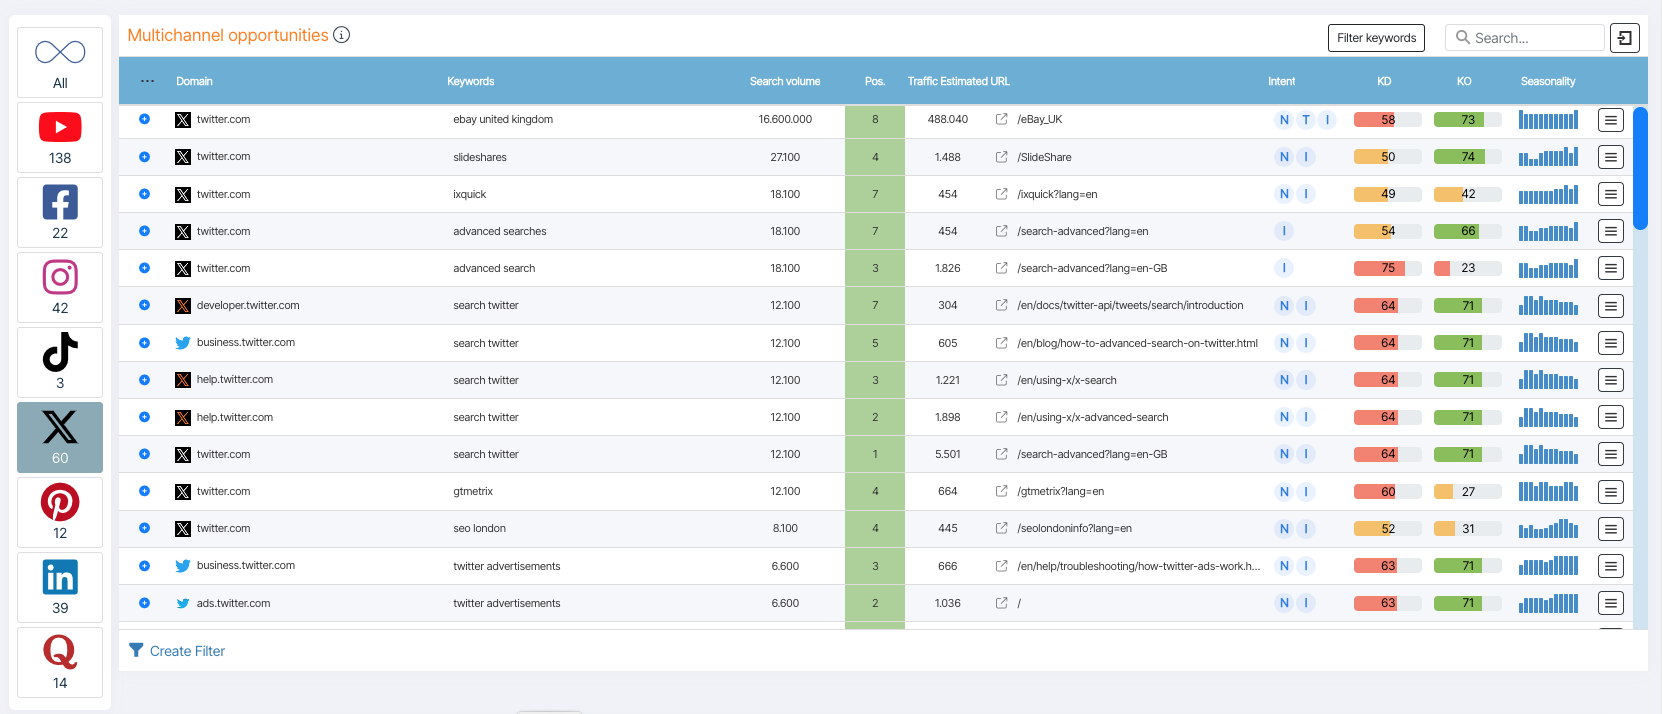Open the external link icon for /en/using-x/x-search
The image size is (1662, 714).
1001,380
